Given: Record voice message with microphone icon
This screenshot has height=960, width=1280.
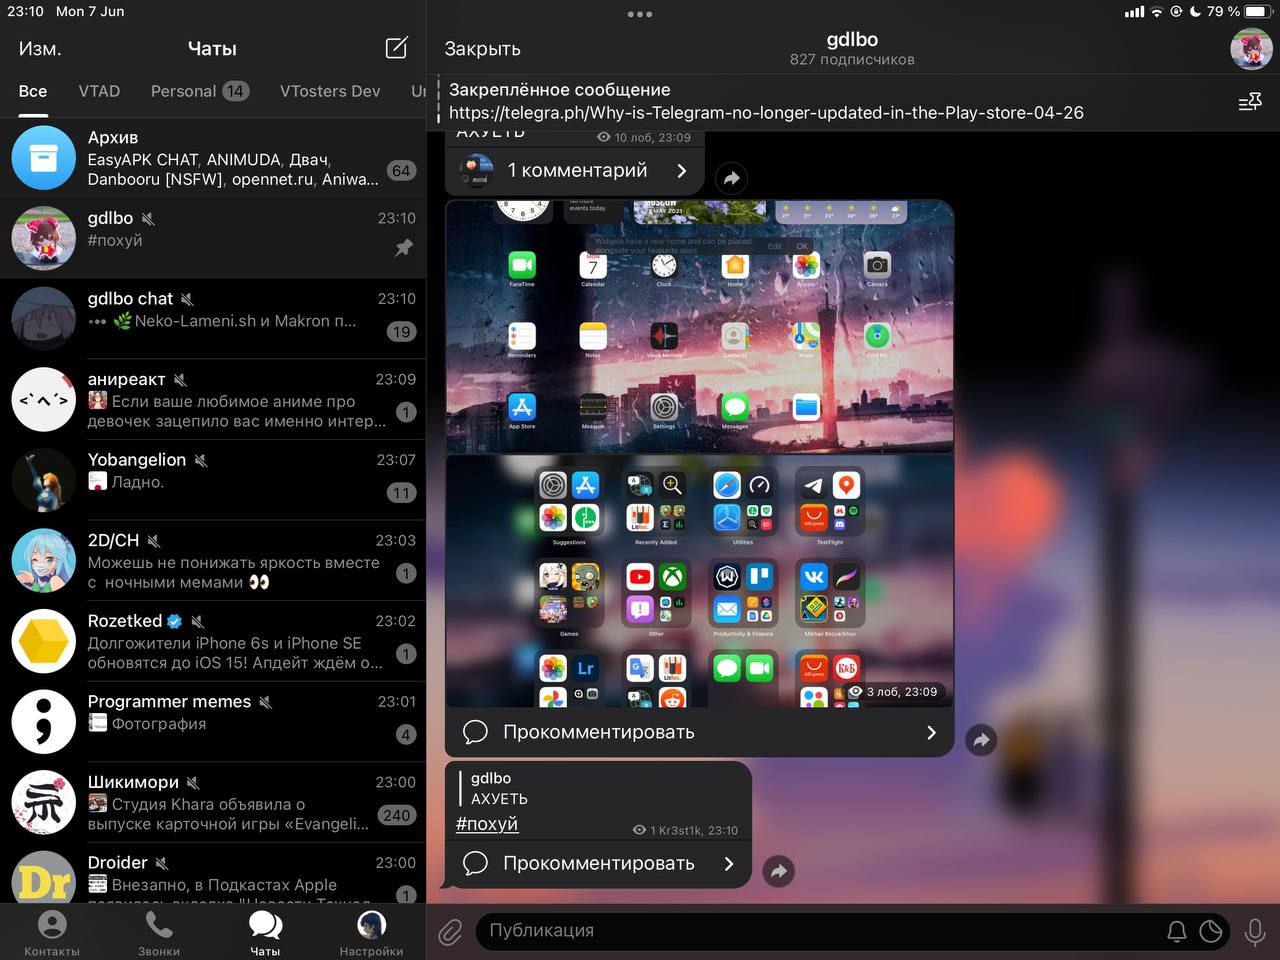Looking at the screenshot, I should (x=1255, y=932).
